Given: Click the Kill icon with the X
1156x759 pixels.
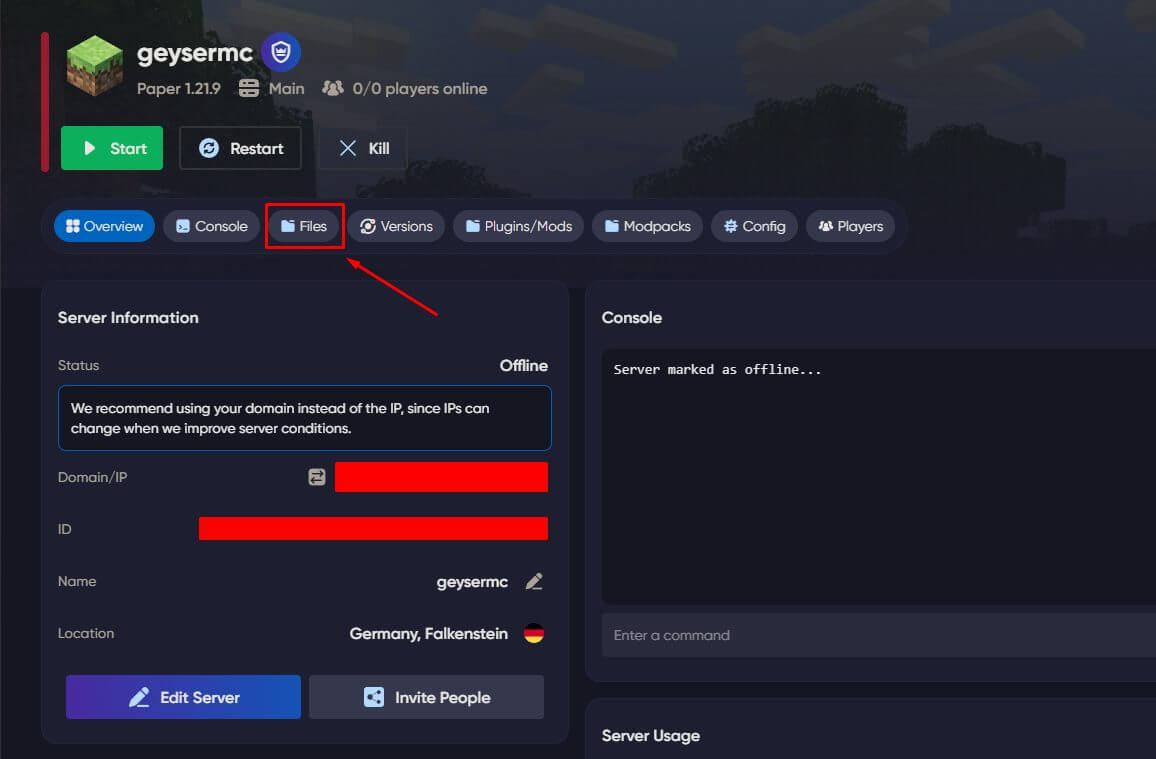Looking at the screenshot, I should point(347,148).
